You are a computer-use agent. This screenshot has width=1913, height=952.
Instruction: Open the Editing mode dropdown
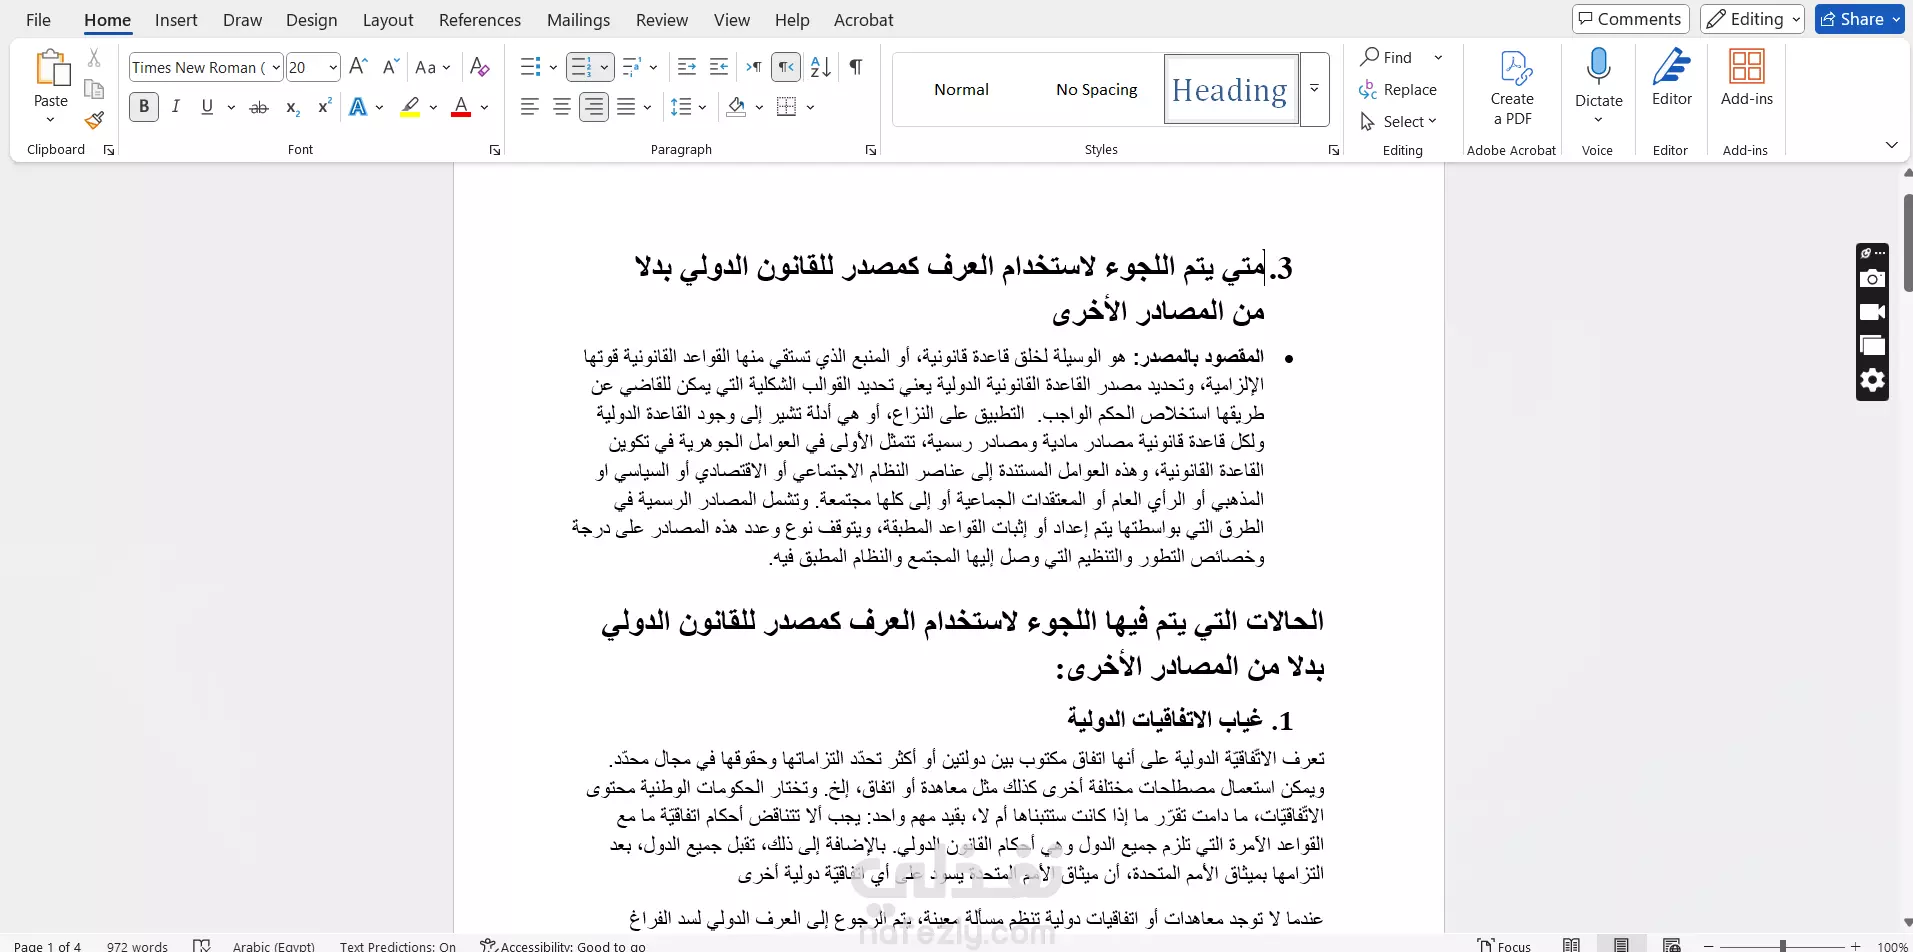click(1753, 19)
